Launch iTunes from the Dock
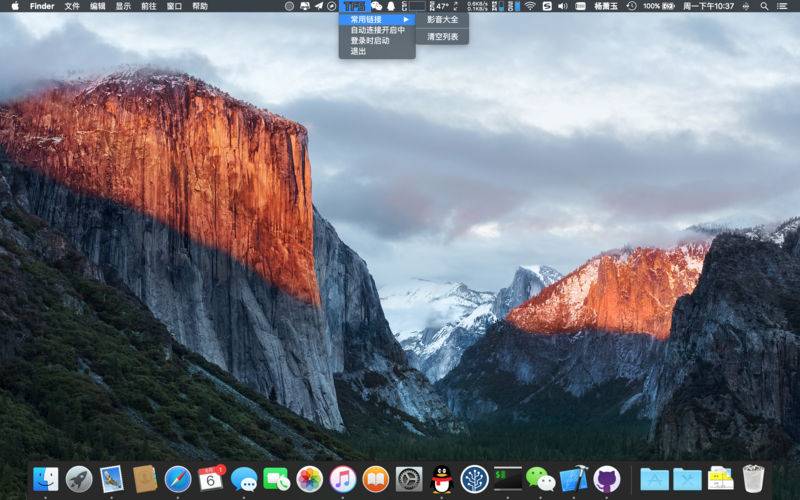This screenshot has width=800, height=500. [x=343, y=480]
